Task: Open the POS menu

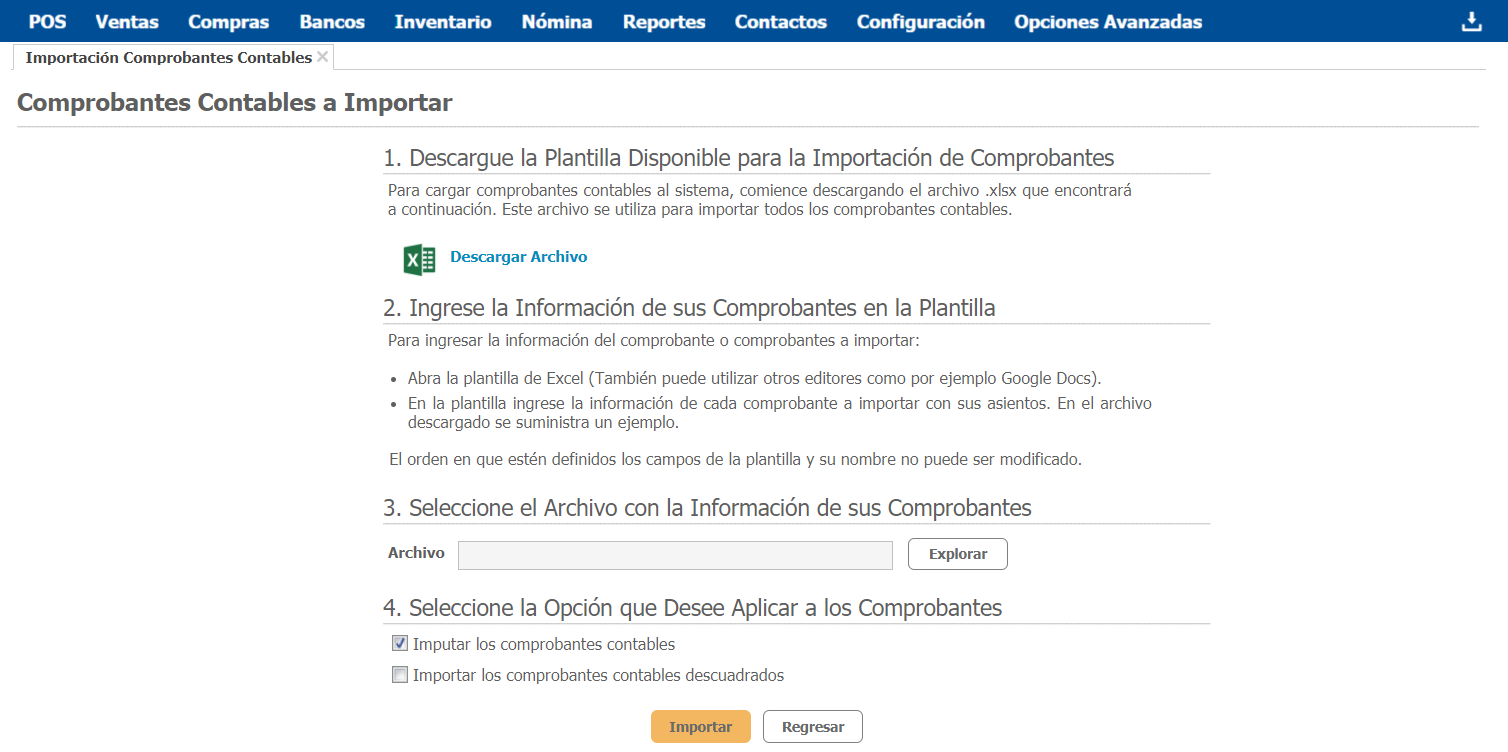Action: (47, 22)
